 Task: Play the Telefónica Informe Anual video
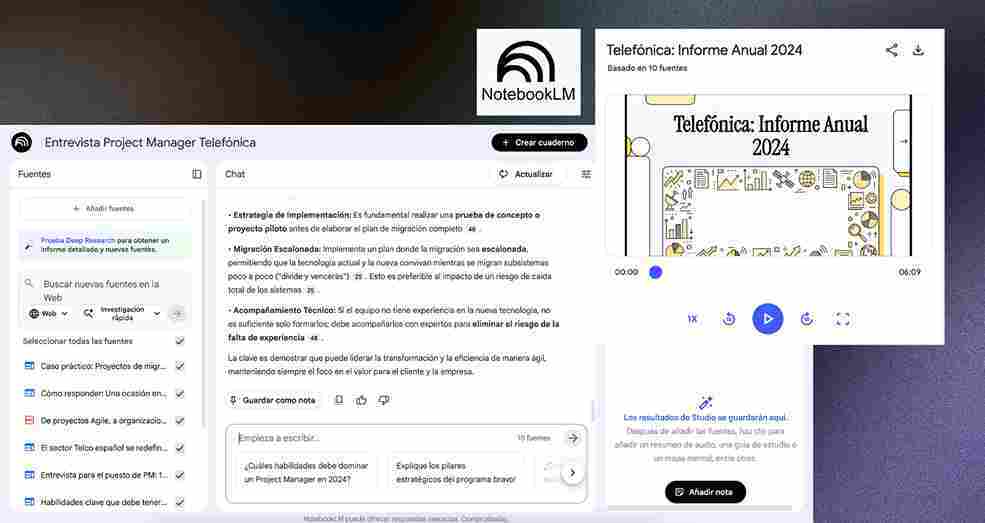pos(768,319)
